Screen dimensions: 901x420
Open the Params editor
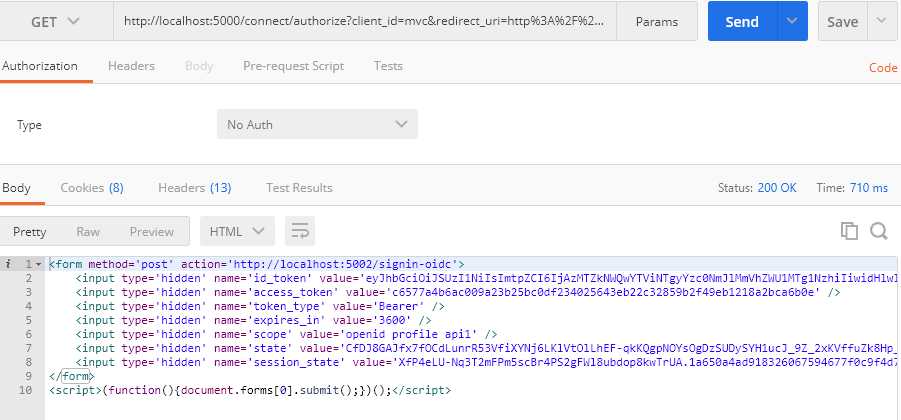click(657, 21)
